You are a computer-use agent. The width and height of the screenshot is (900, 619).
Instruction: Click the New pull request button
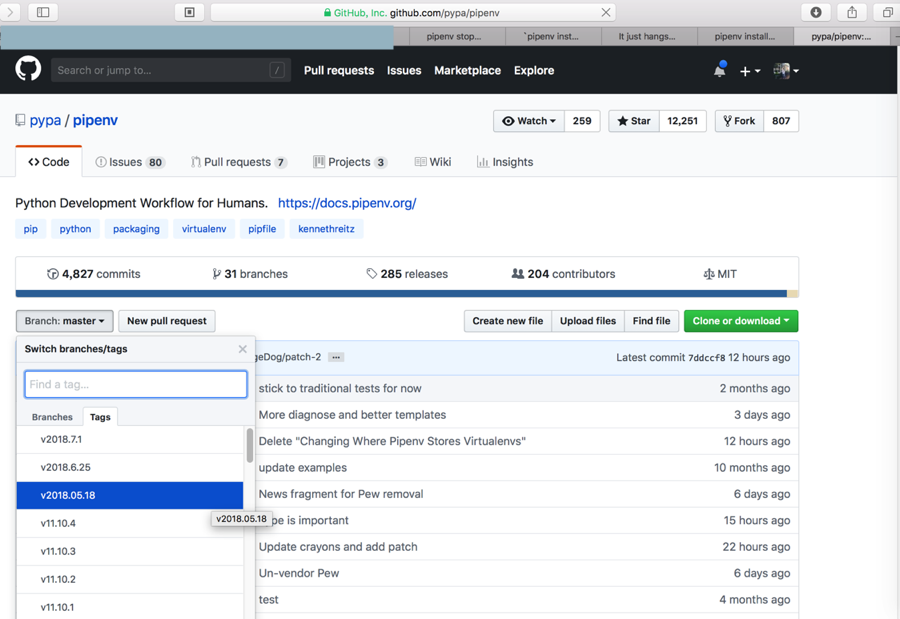(x=166, y=321)
